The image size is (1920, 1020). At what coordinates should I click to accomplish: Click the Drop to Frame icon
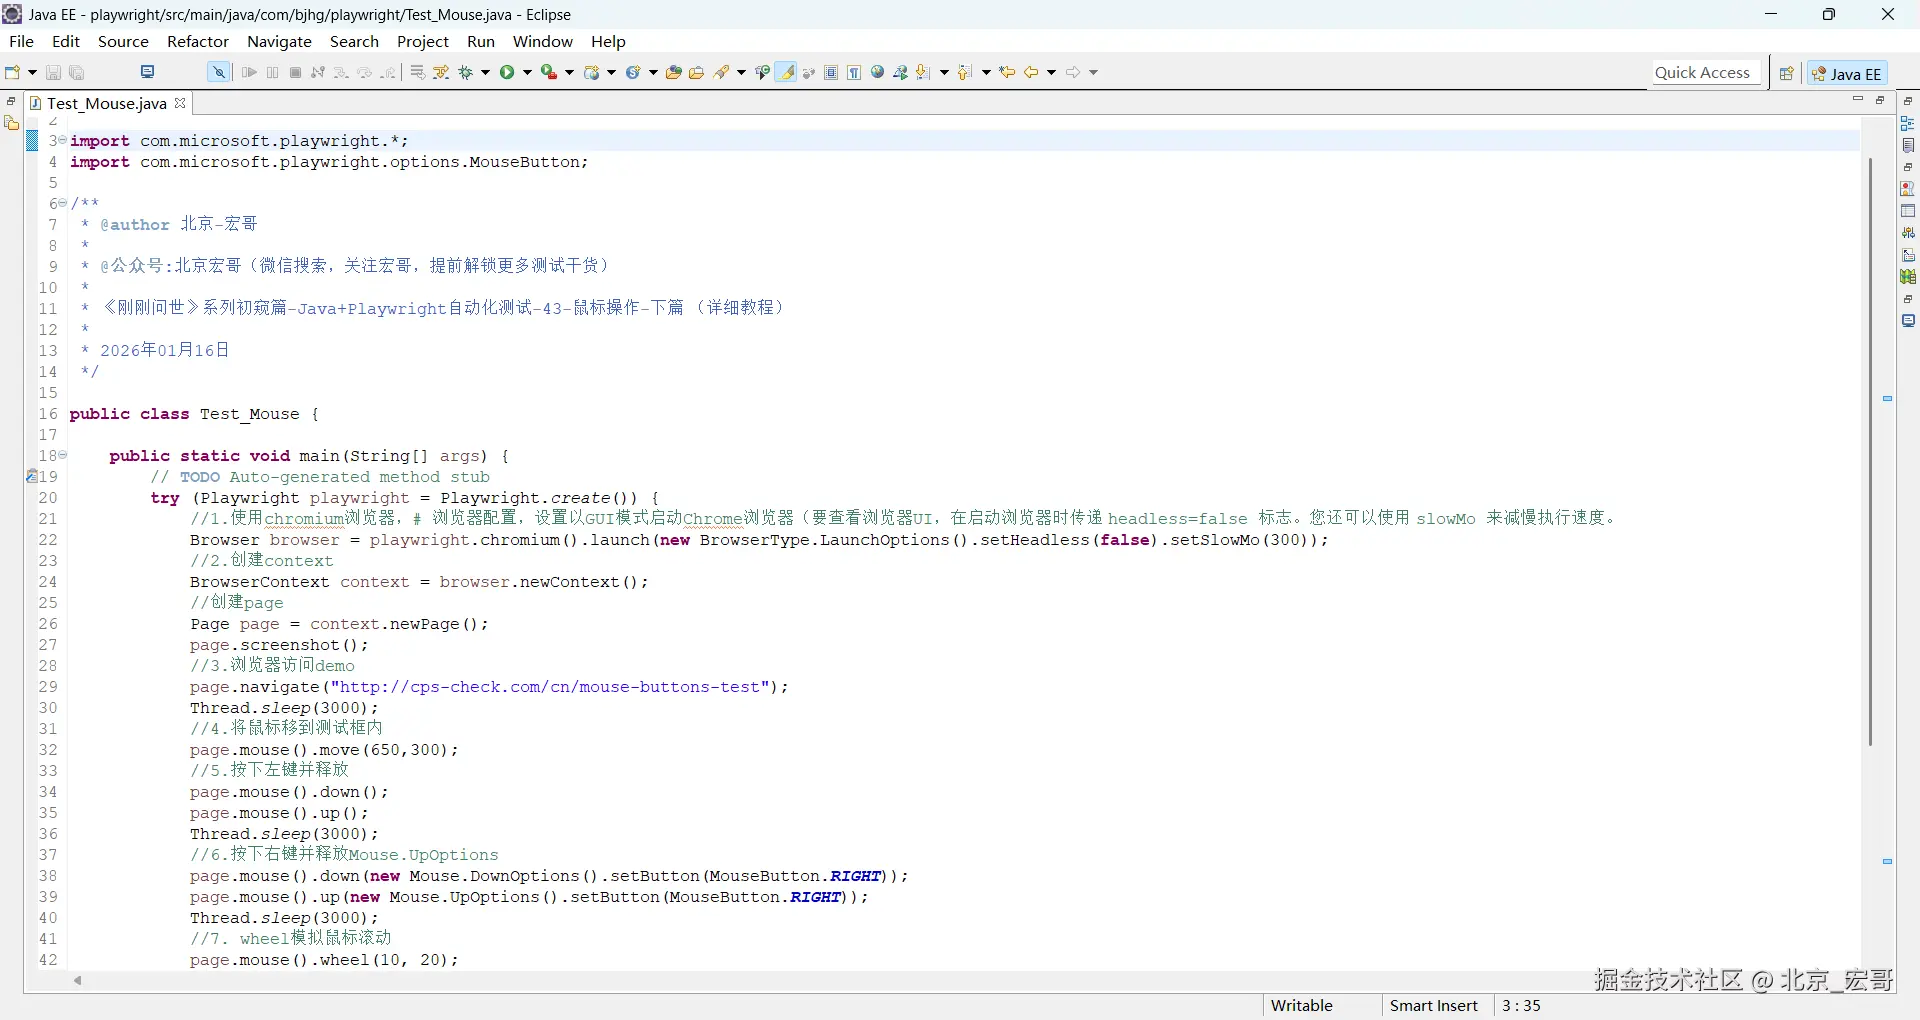418,72
